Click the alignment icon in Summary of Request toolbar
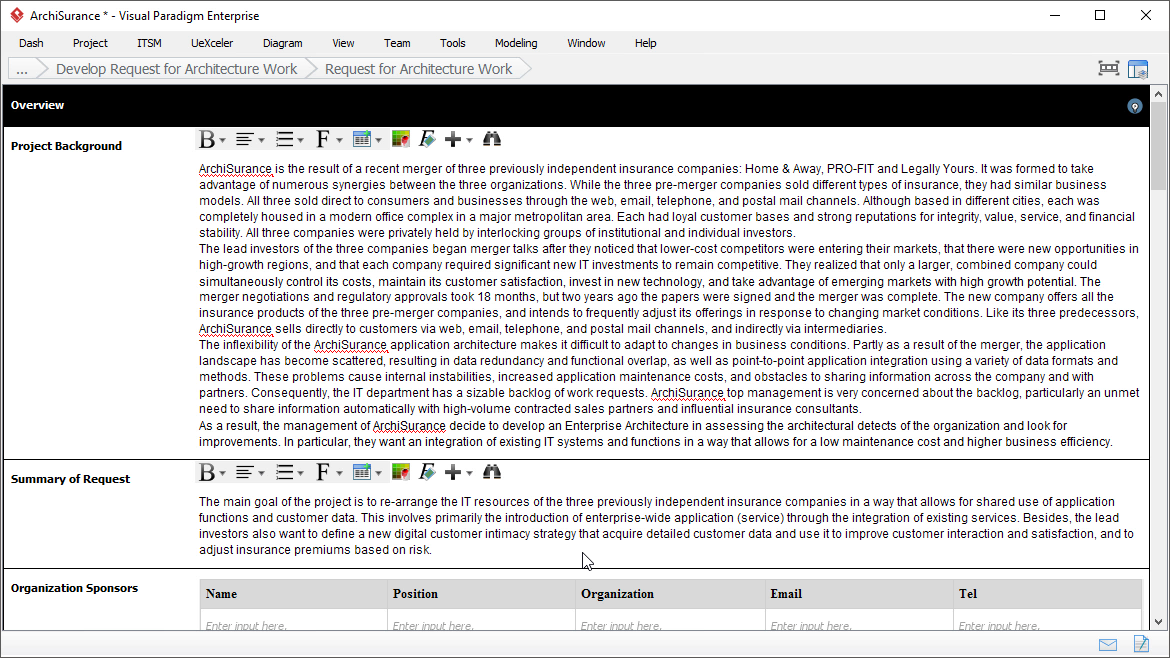Image resolution: width=1170 pixels, height=658 pixels. pyautogui.click(x=244, y=472)
